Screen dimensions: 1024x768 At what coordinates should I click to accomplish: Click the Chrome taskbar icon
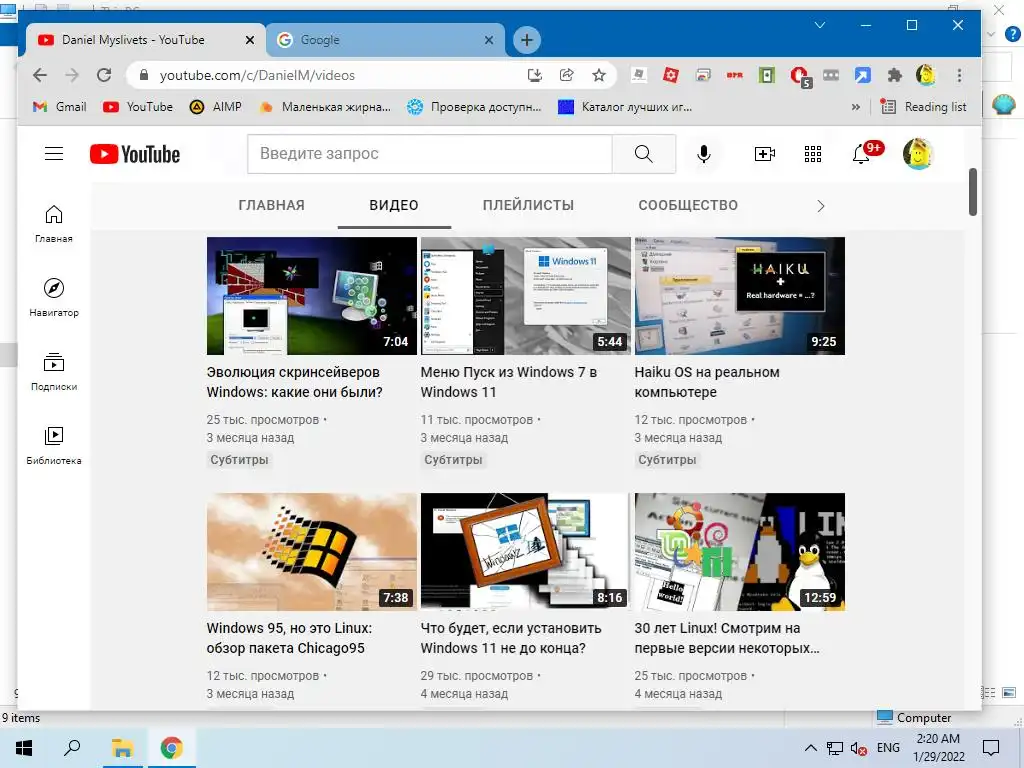[x=172, y=748]
